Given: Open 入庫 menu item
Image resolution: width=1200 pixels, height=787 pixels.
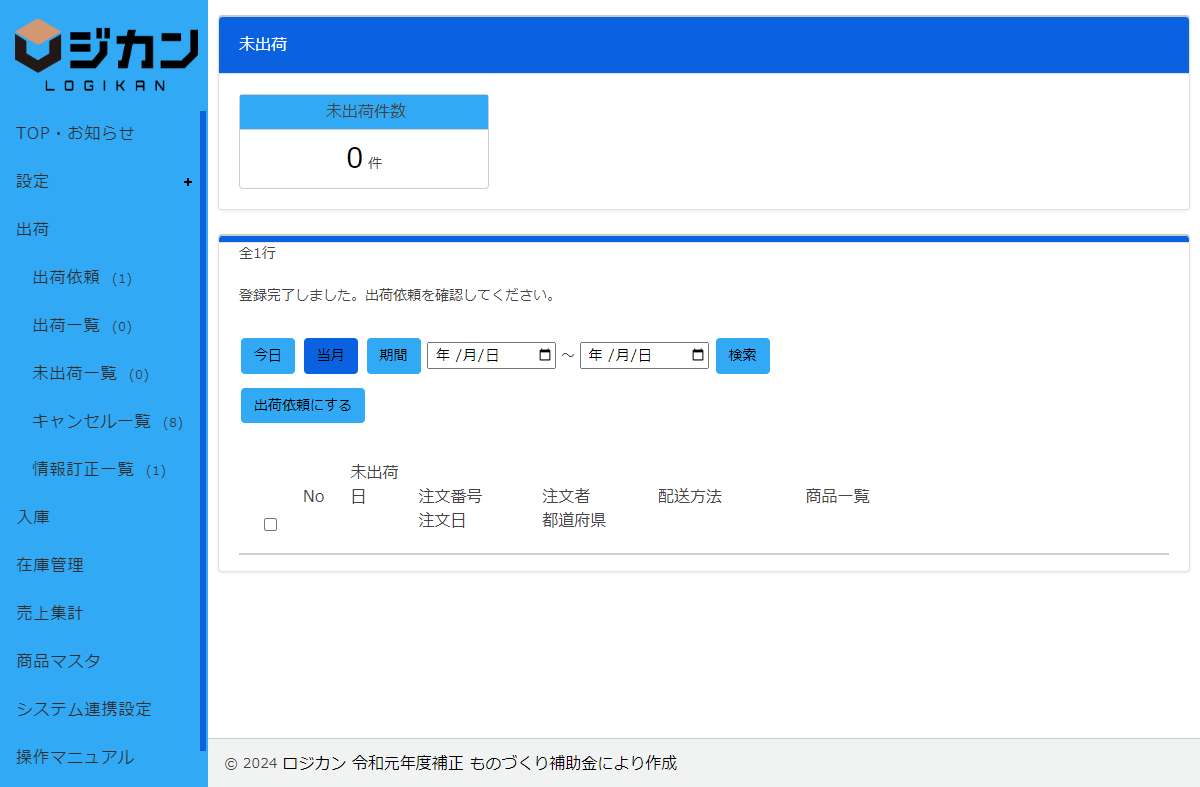Looking at the screenshot, I should (x=33, y=517).
